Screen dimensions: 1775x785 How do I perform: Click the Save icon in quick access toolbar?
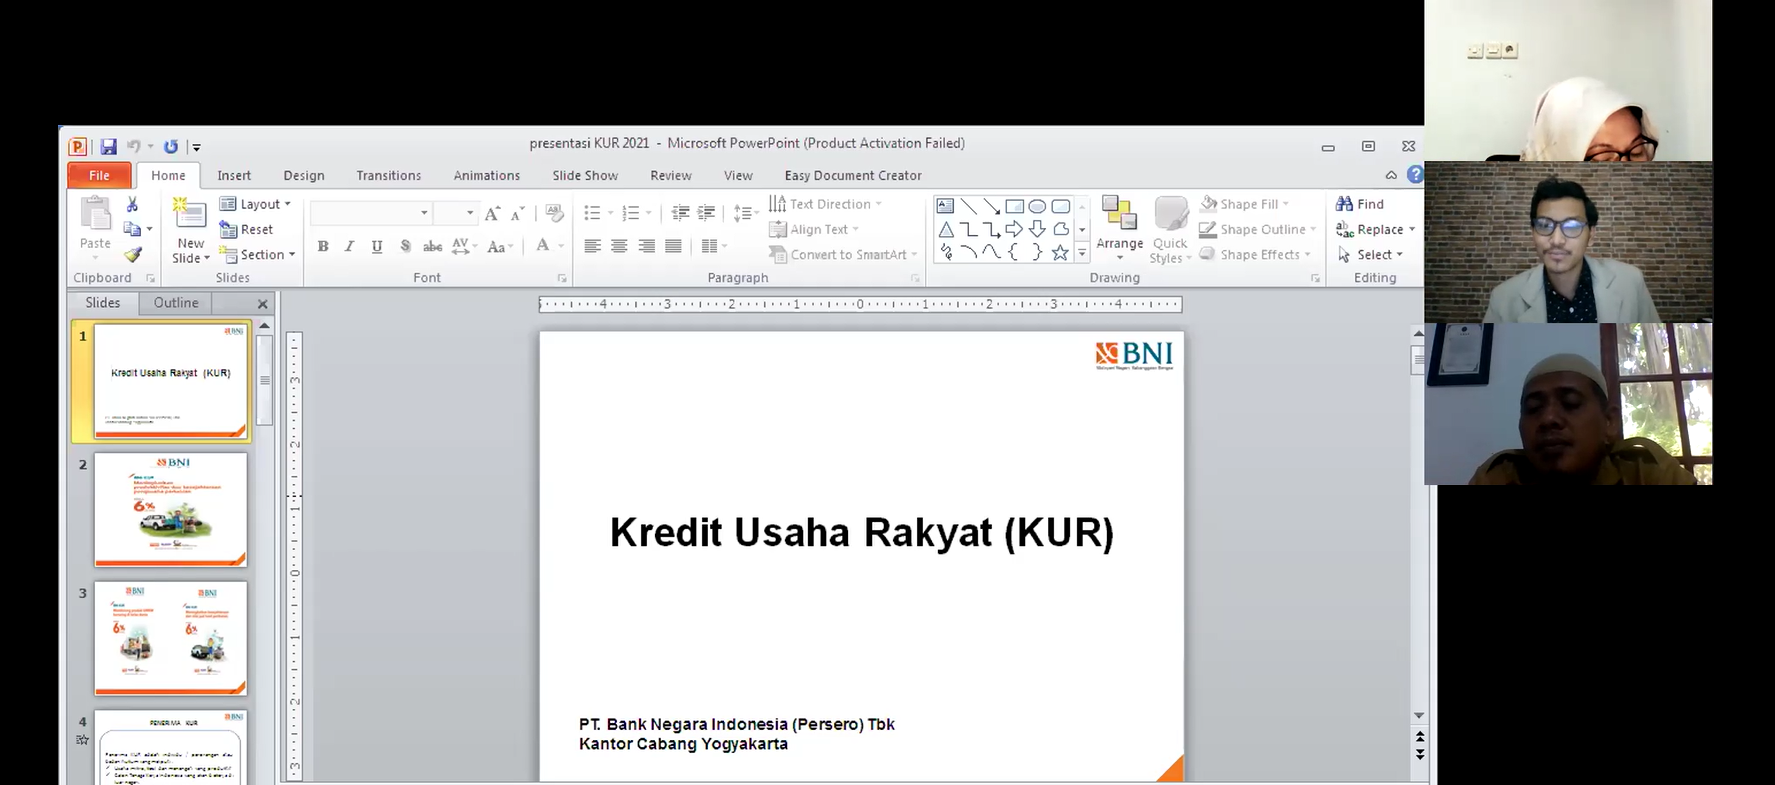(108, 147)
